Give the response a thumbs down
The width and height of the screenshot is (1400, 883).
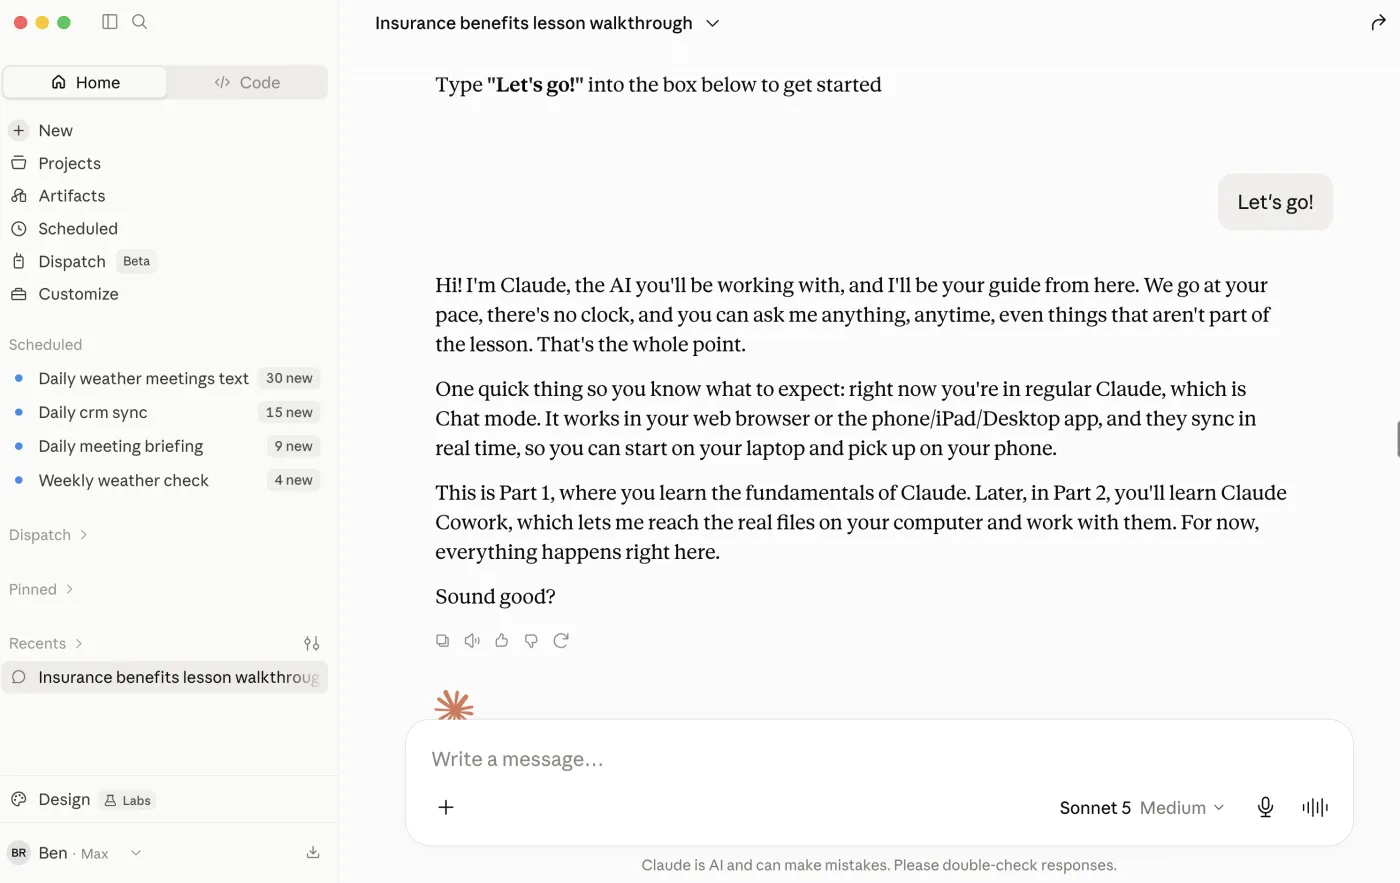[x=531, y=641]
